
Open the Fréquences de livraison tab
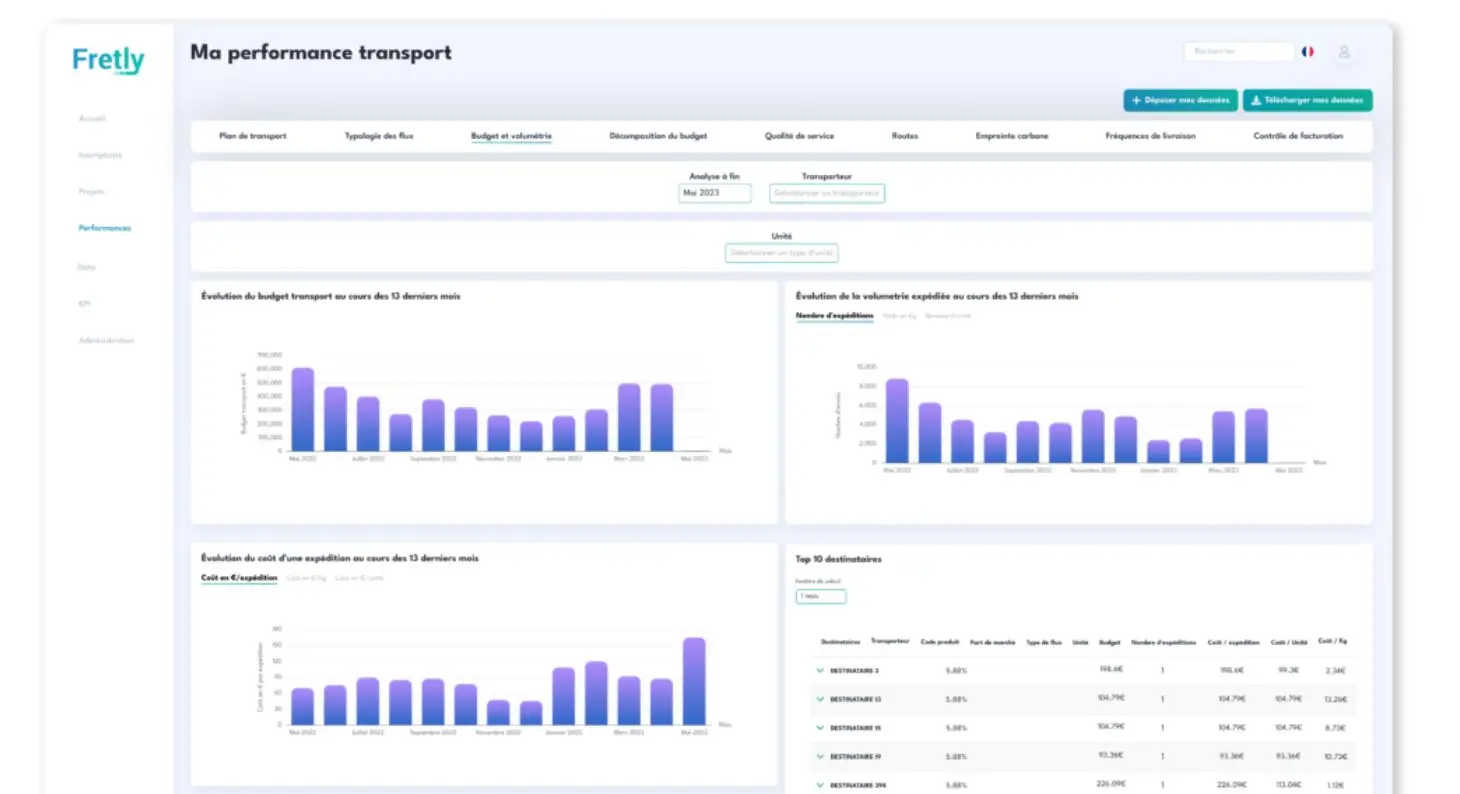(1150, 136)
